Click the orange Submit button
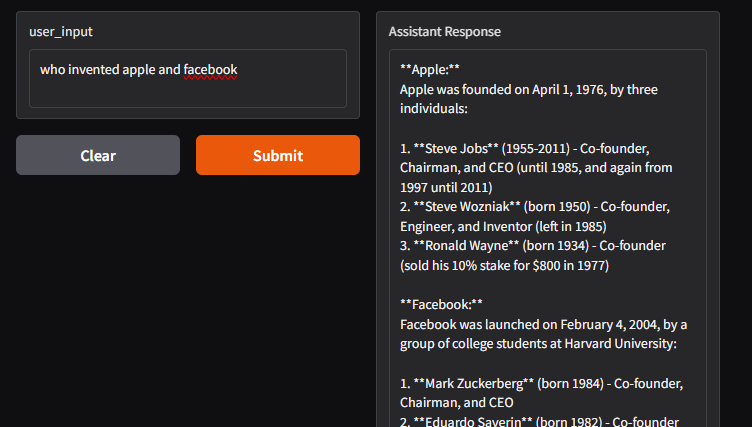The height and width of the screenshot is (427, 752). click(x=278, y=155)
